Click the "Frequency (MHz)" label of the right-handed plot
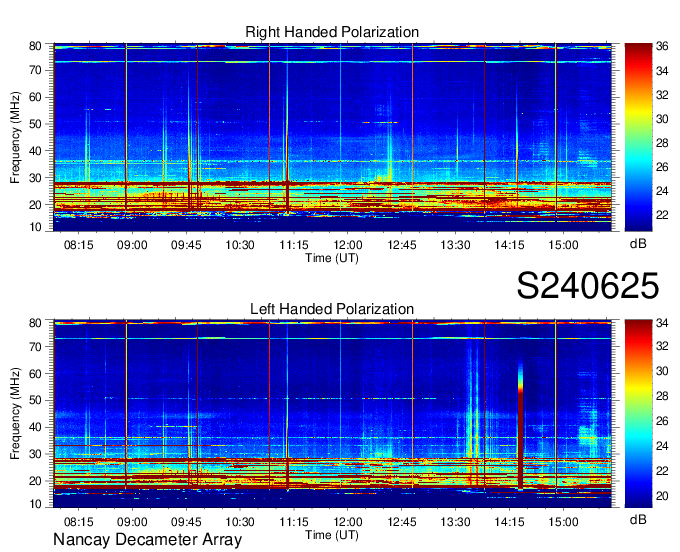Image resolution: width=680 pixels, height=552 pixels. coord(15,137)
